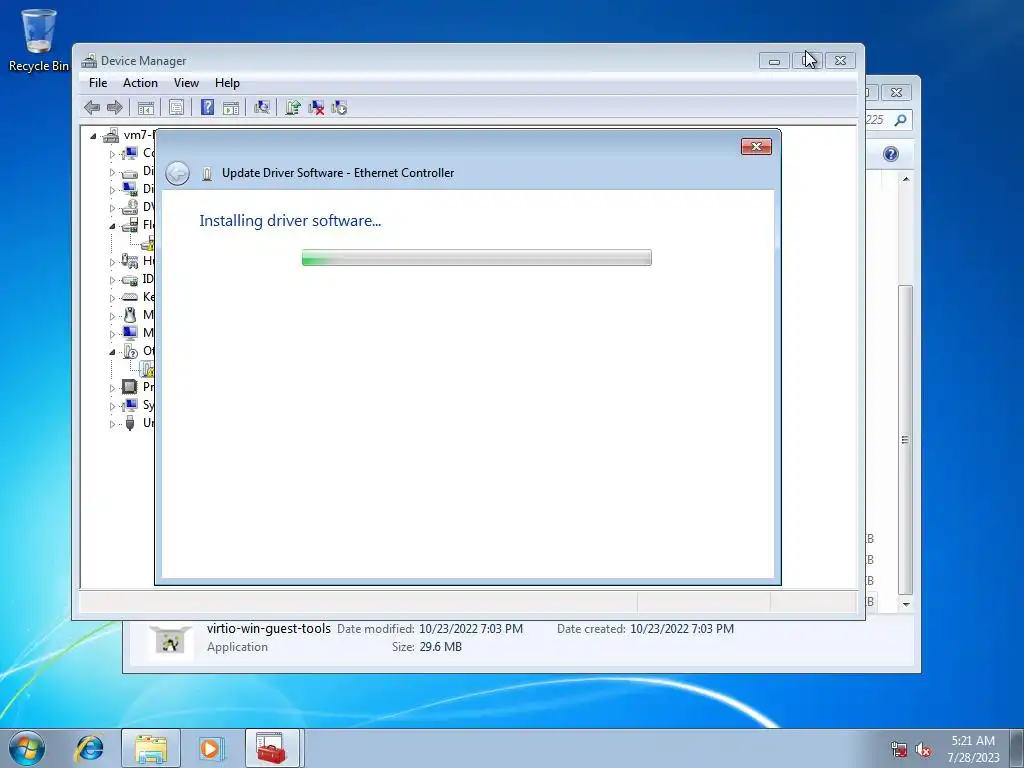This screenshot has height=768, width=1024.
Task: Collapse the Other devices node arrow
Action: 112,351
